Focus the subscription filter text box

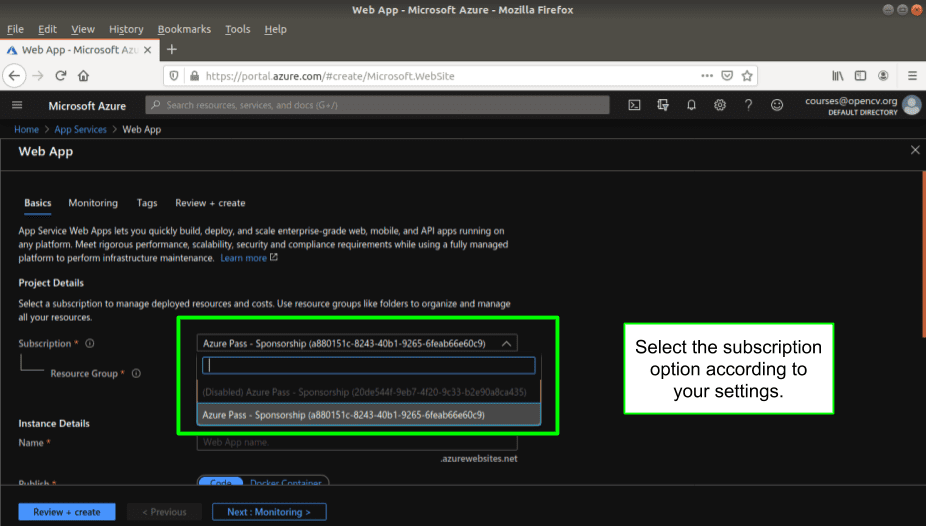(x=369, y=365)
